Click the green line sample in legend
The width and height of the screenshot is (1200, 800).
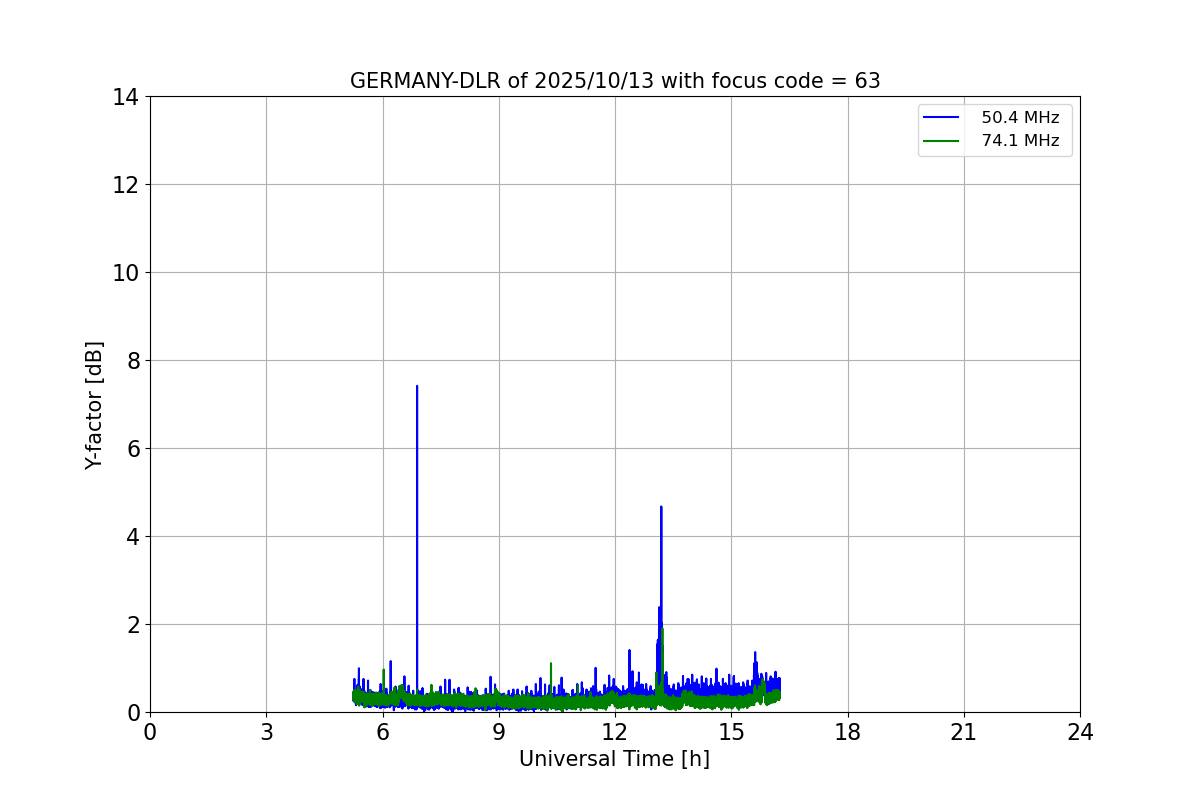(941, 141)
